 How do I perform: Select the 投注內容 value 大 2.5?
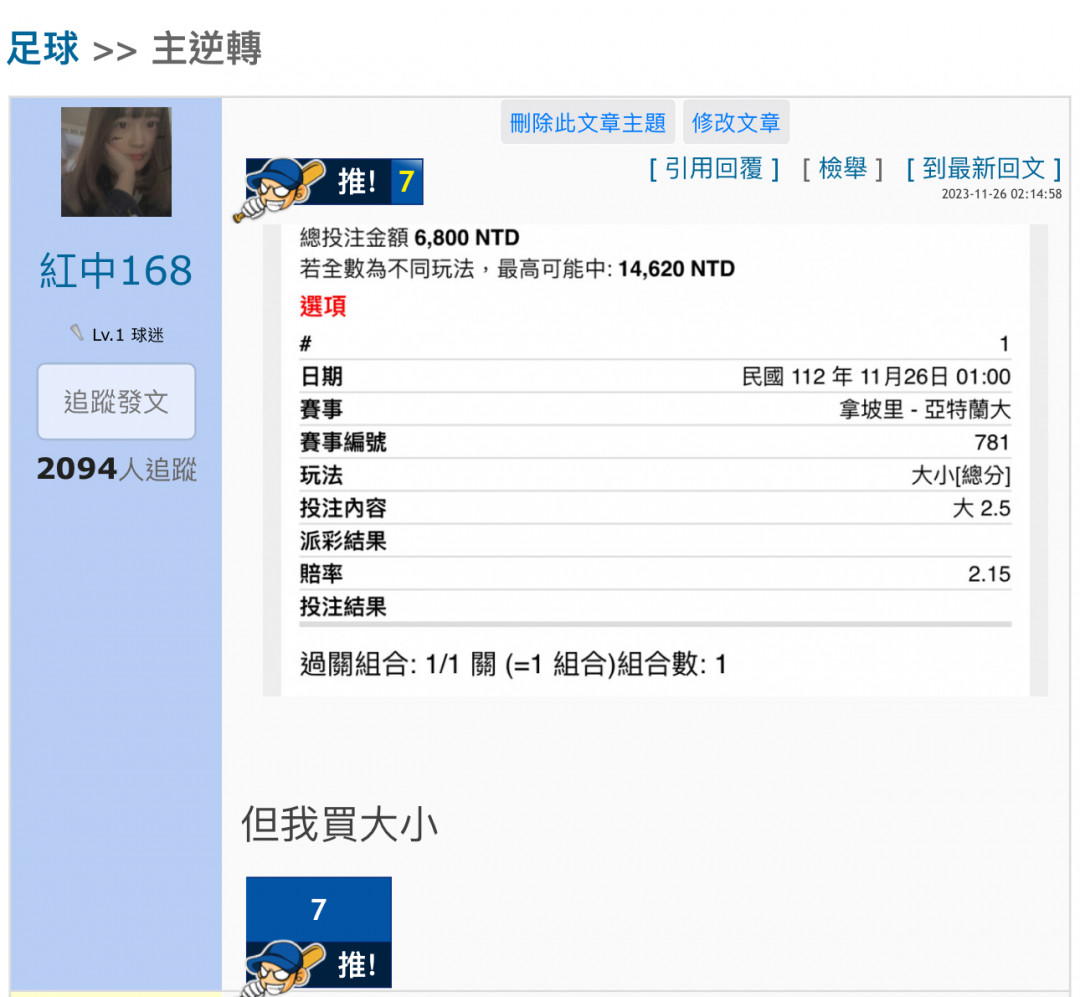point(982,508)
